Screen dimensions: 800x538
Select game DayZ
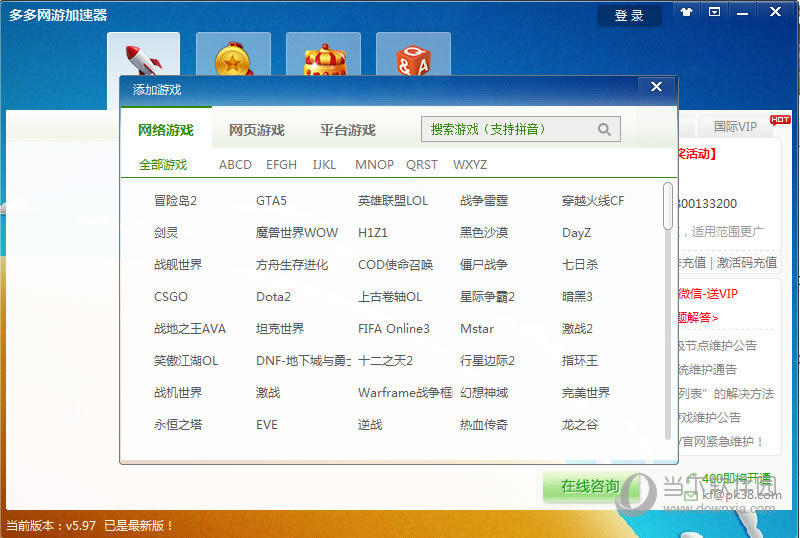coord(577,233)
